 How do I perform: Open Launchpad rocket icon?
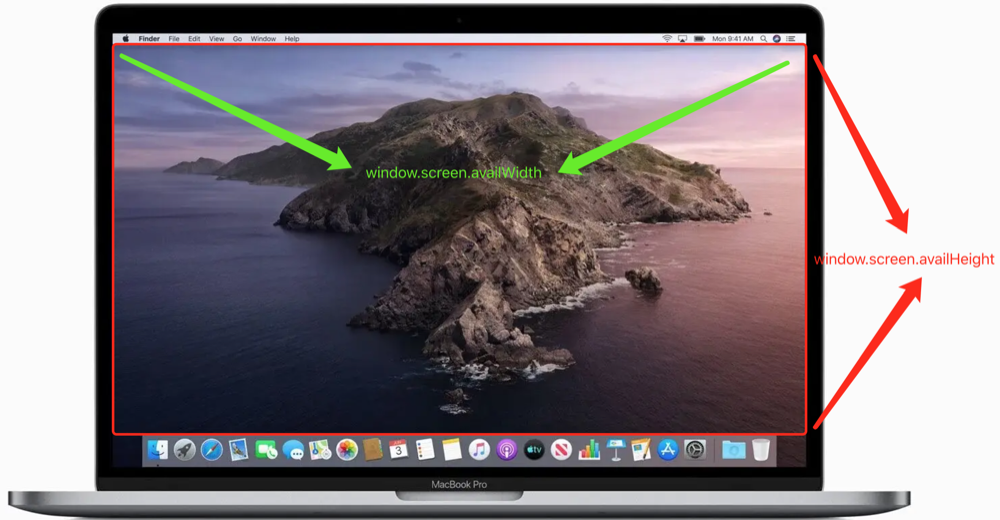(184, 450)
